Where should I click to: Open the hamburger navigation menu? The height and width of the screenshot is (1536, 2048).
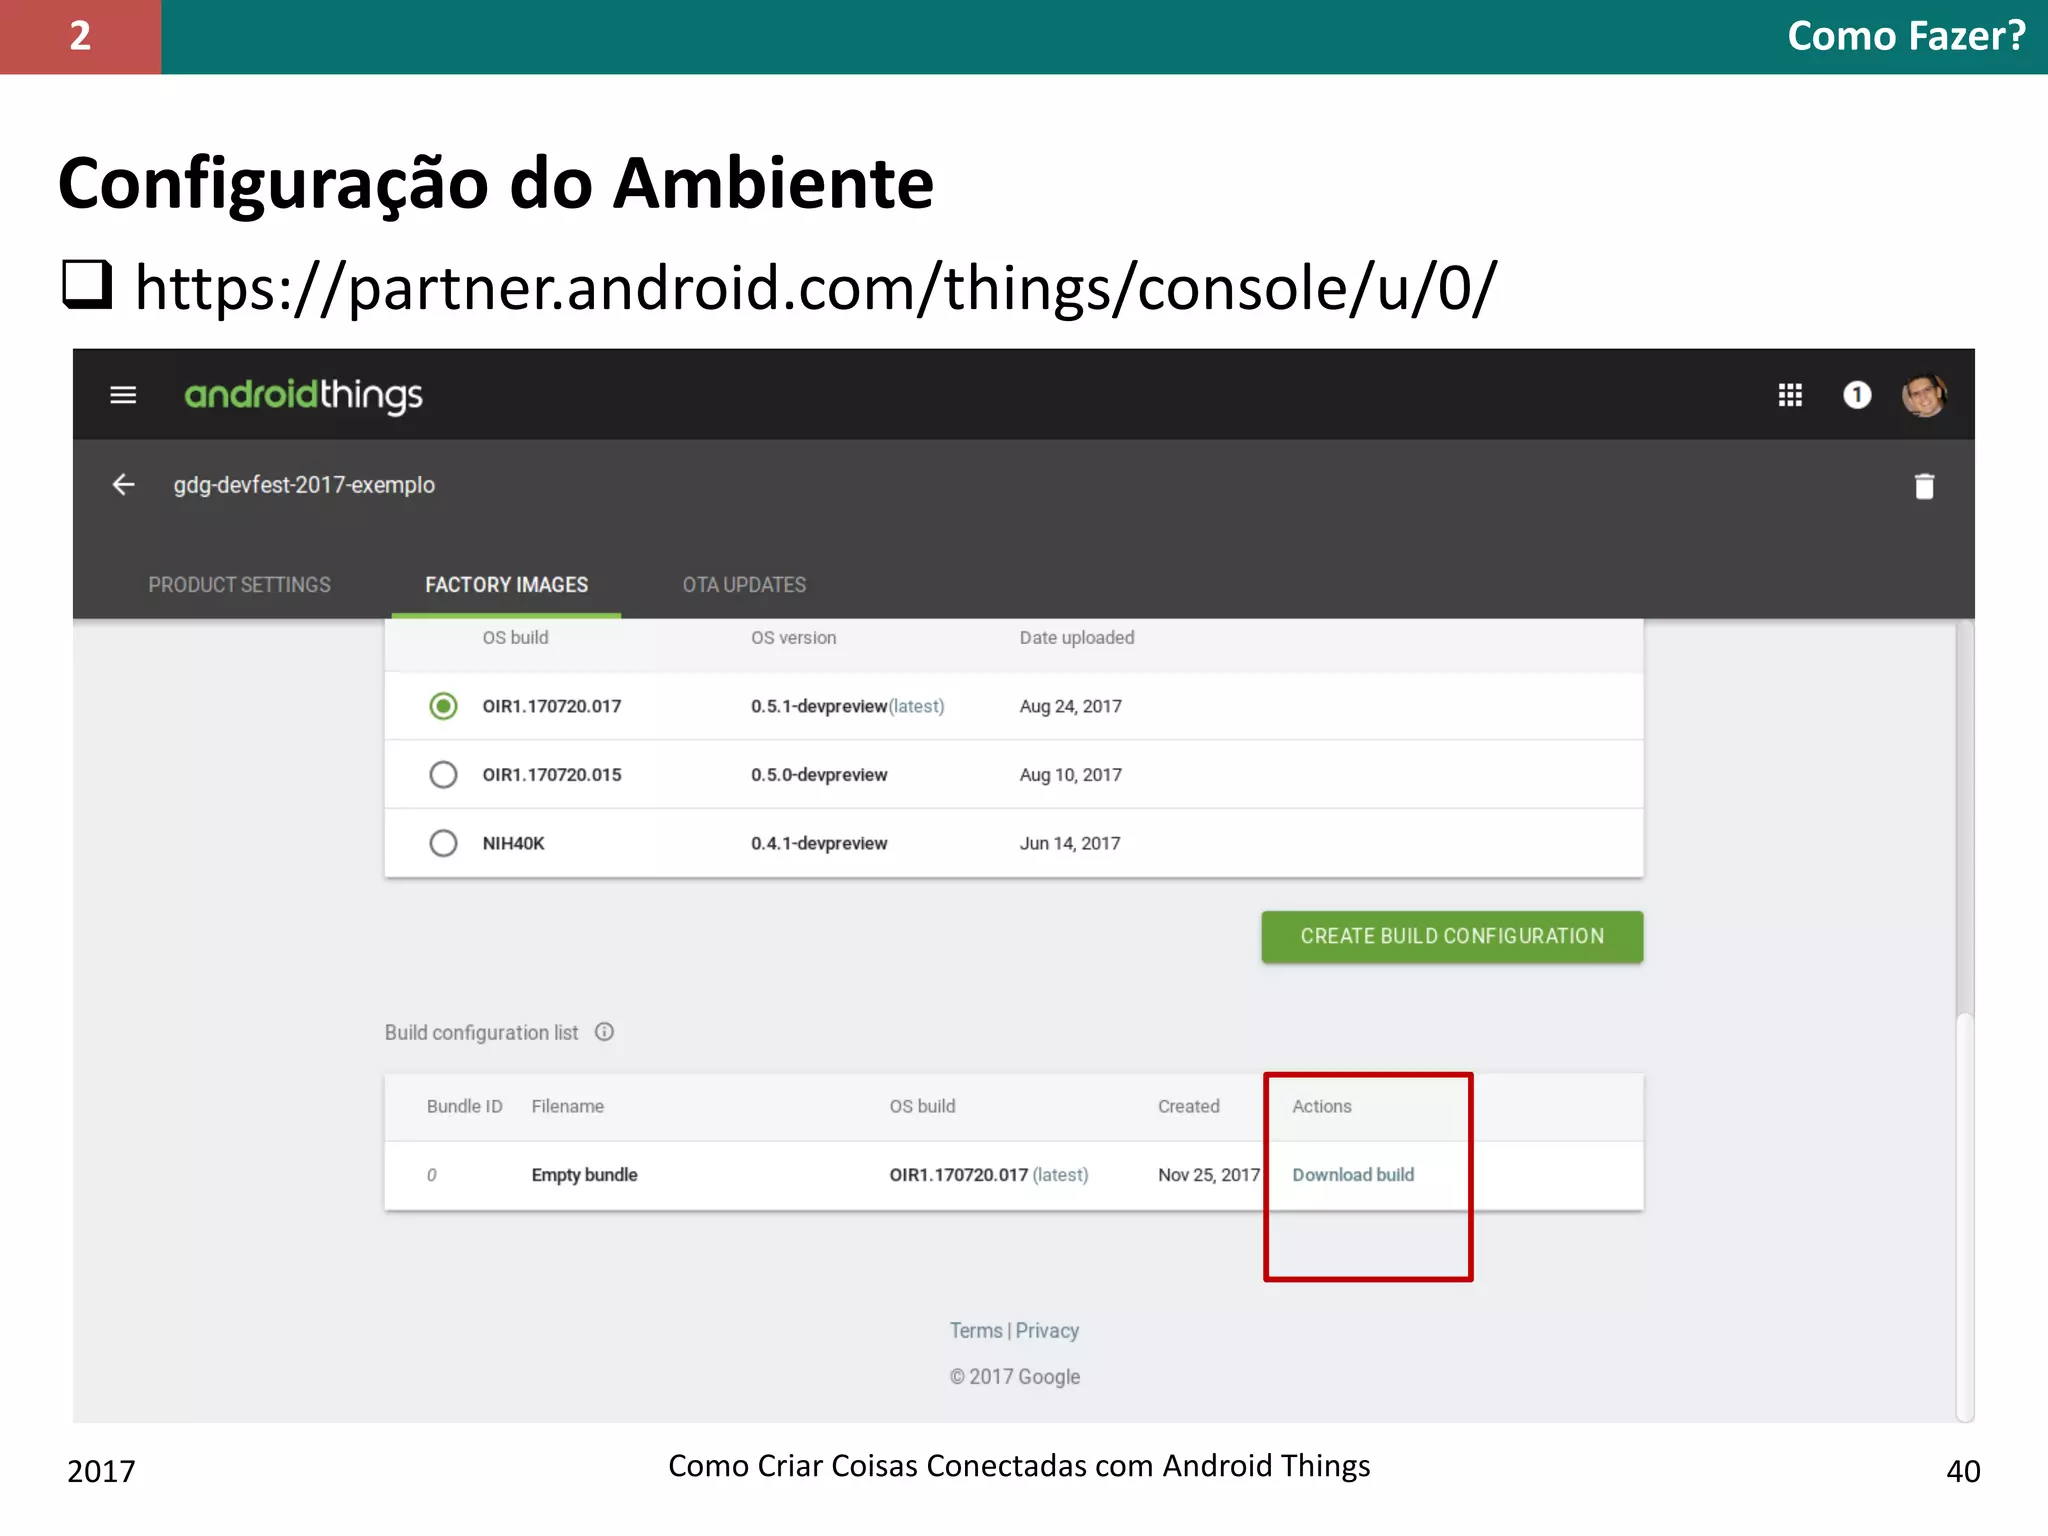coord(123,395)
